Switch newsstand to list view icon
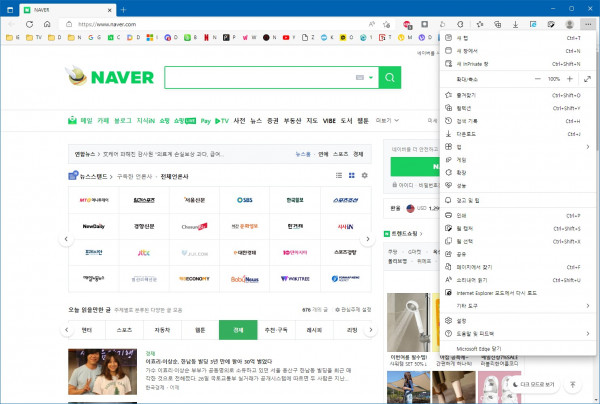Image resolution: width=600 pixels, height=404 pixels. [339, 175]
